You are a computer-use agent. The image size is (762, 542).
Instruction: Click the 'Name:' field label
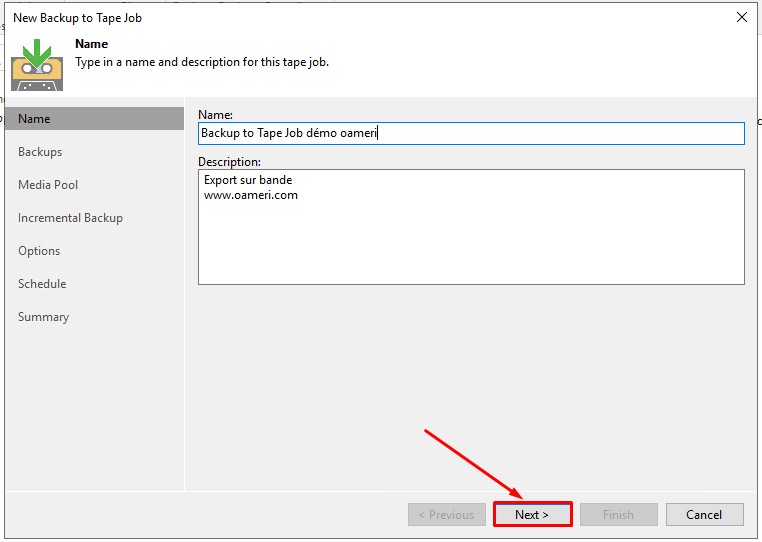(x=215, y=115)
